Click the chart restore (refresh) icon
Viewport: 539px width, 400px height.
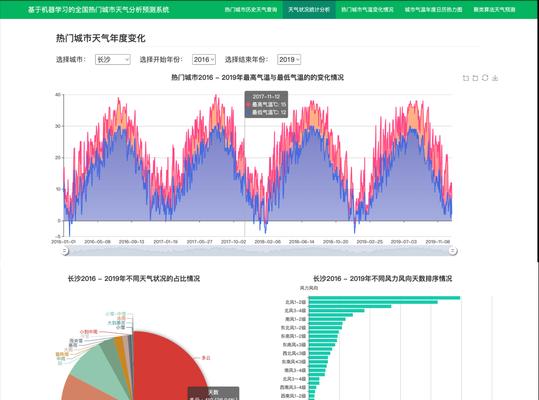(485, 78)
